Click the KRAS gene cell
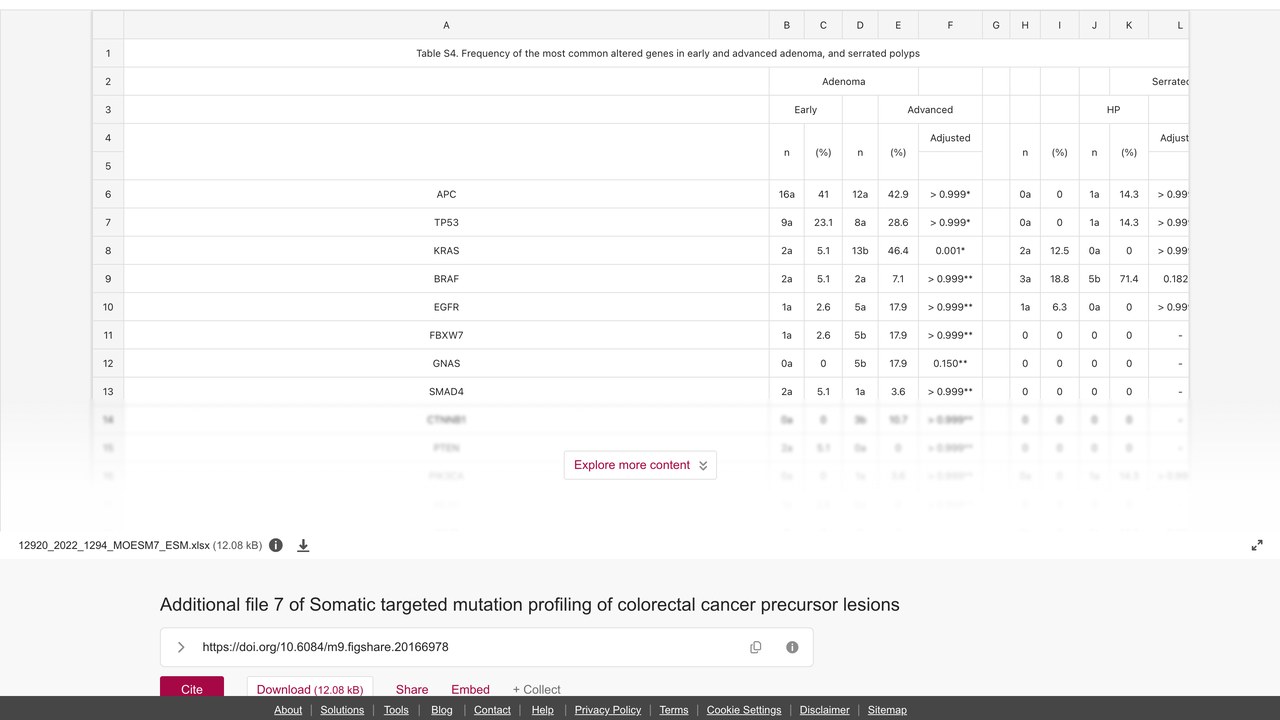The height and width of the screenshot is (720, 1280). click(446, 250)
